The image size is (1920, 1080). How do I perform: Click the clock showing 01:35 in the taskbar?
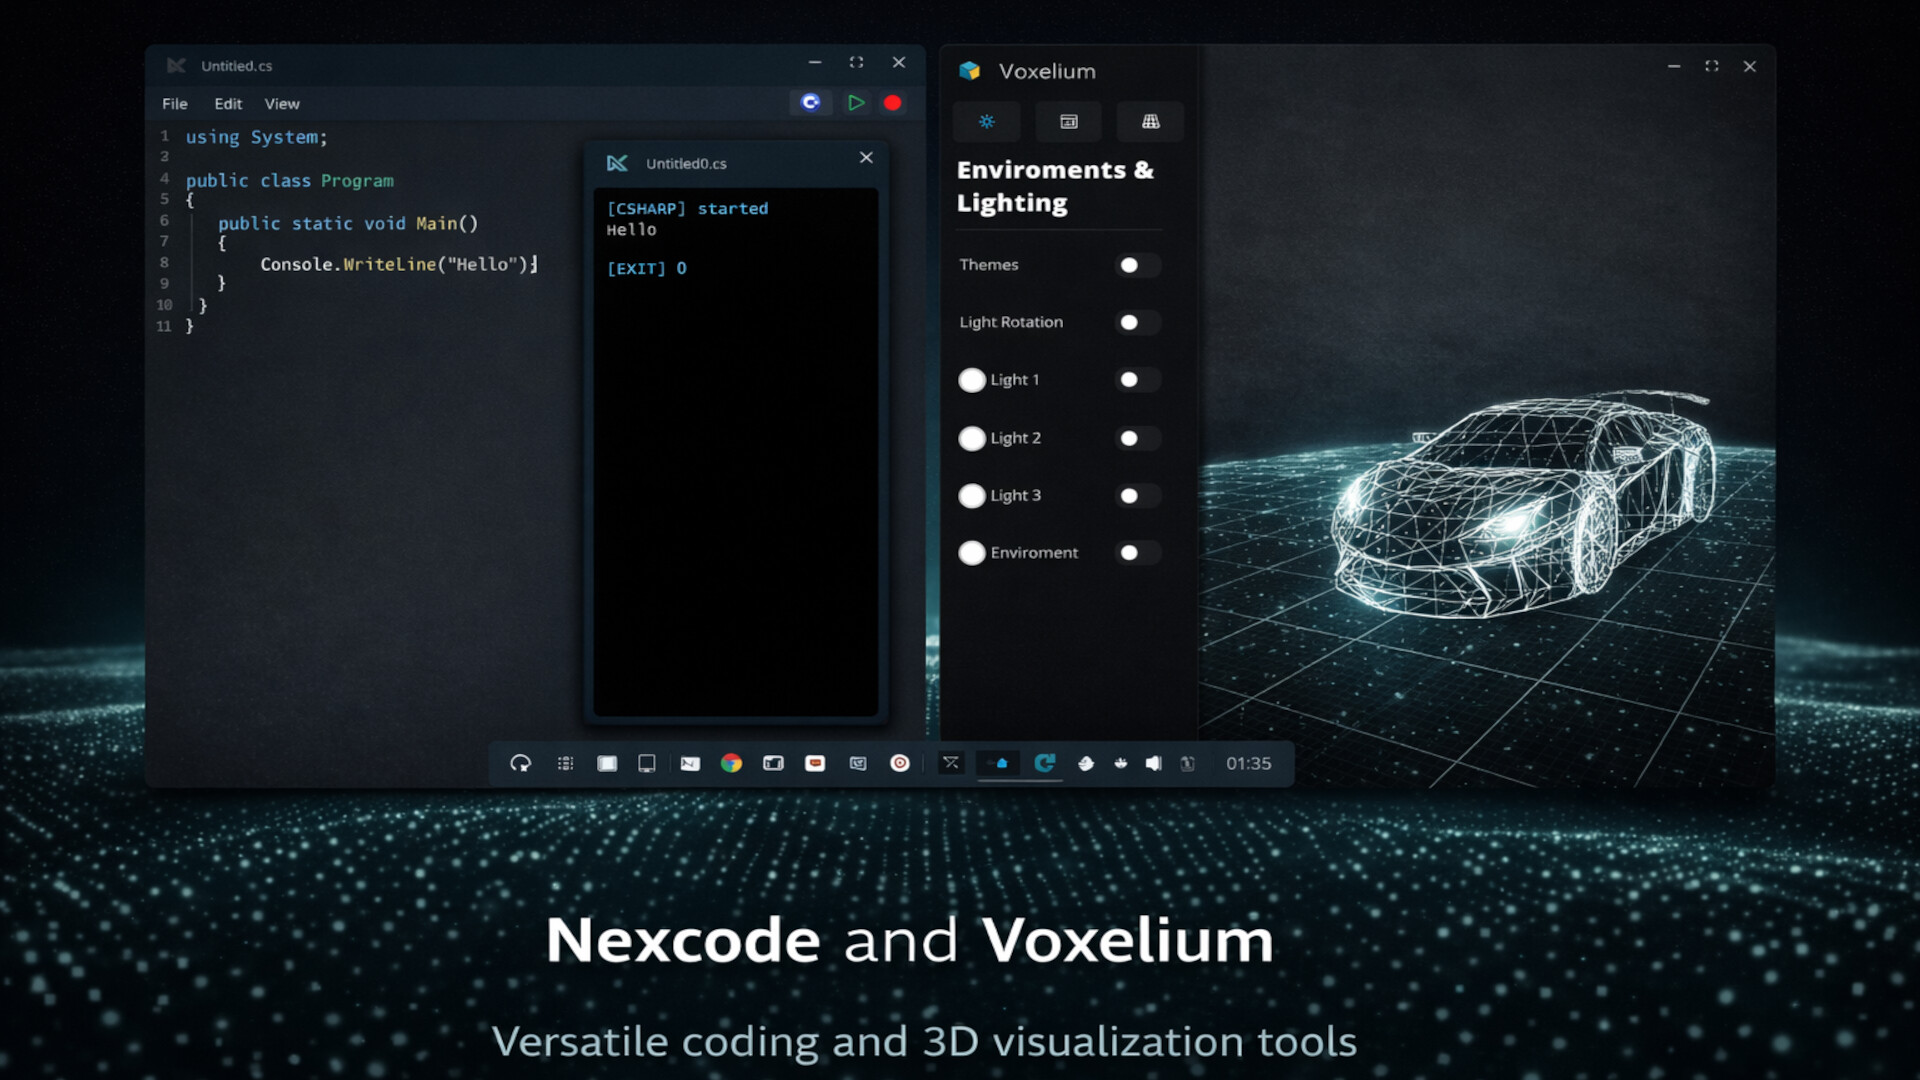click(1249, 763)
